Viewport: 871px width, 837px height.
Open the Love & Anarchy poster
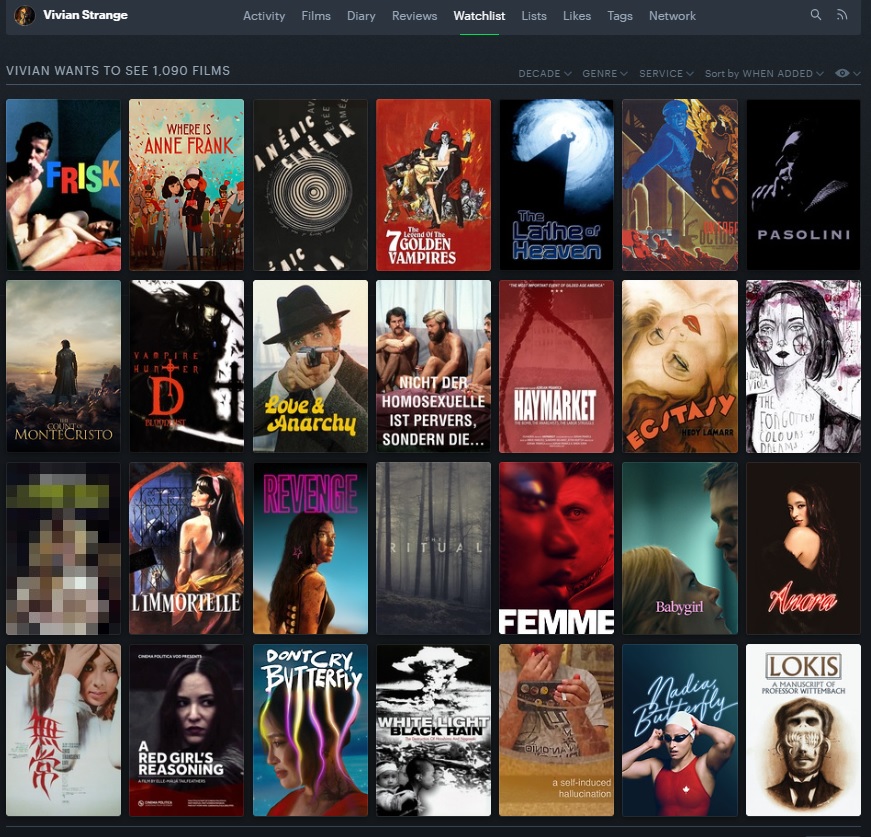click(x=310, y=366)
